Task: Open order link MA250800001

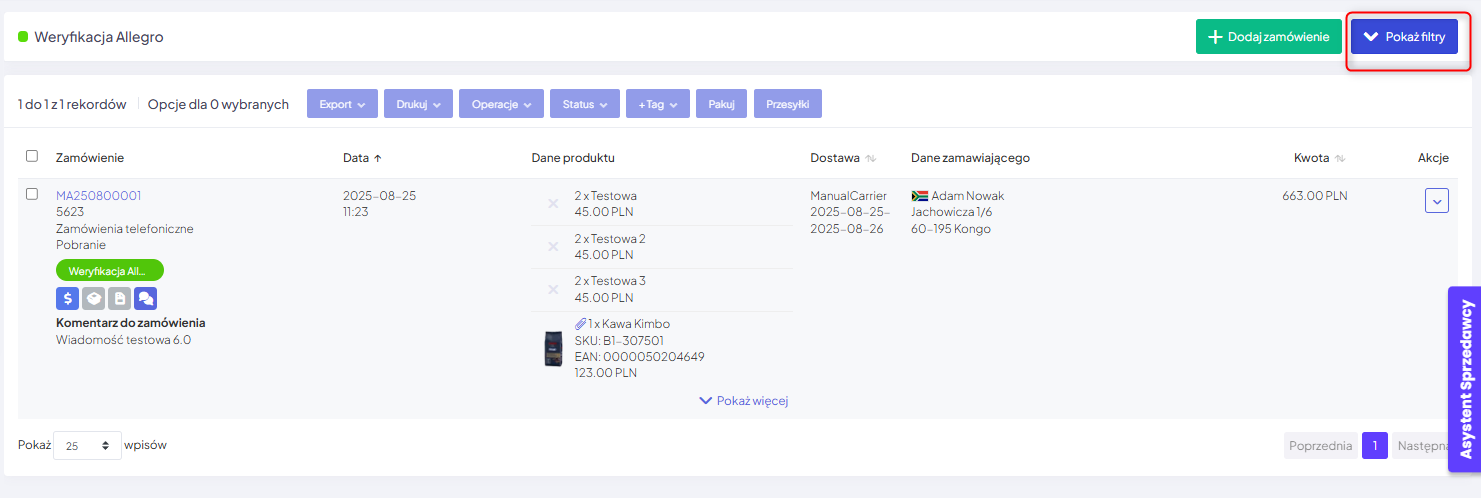Action: tap(98, 196)
